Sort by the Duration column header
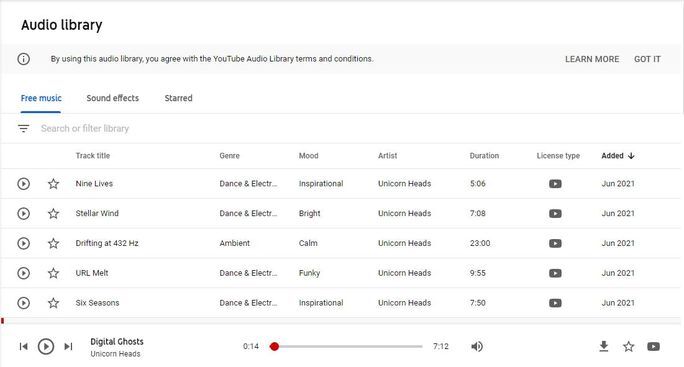Viewport: 684px width, 367px height. 484,156
